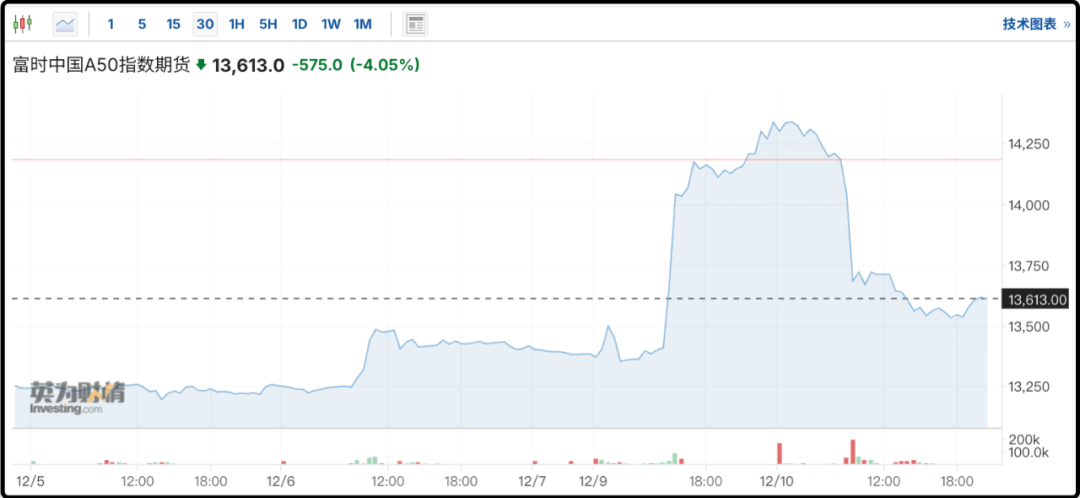Switch chart to 1H interval

[x=236, y=23]
